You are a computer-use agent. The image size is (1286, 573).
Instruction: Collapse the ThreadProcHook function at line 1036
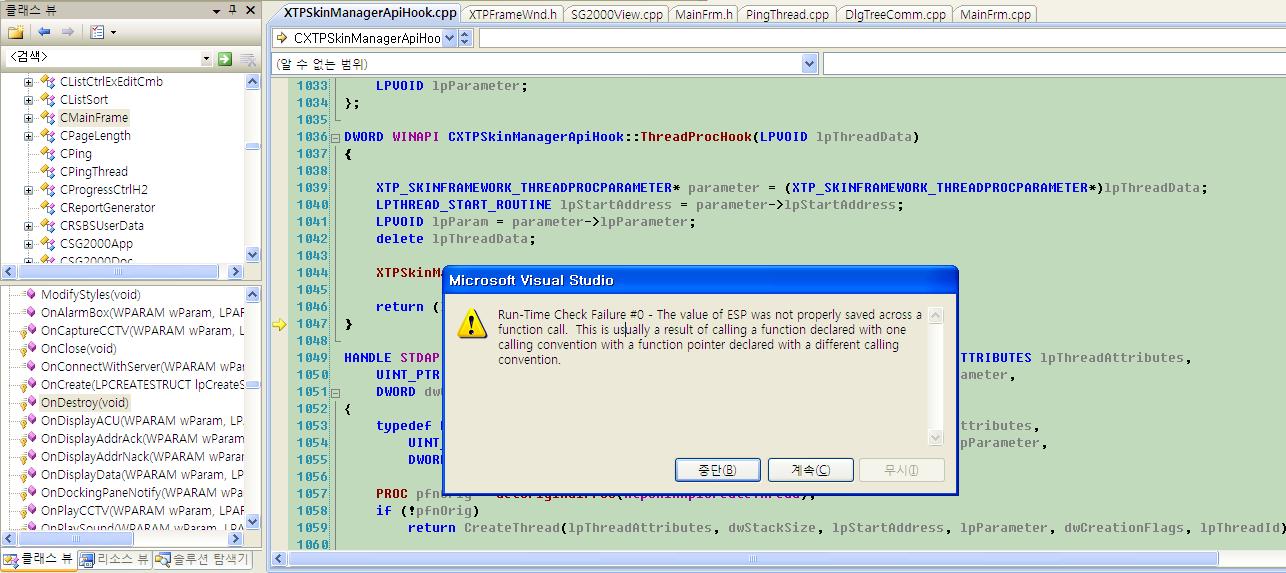point(336,137)
